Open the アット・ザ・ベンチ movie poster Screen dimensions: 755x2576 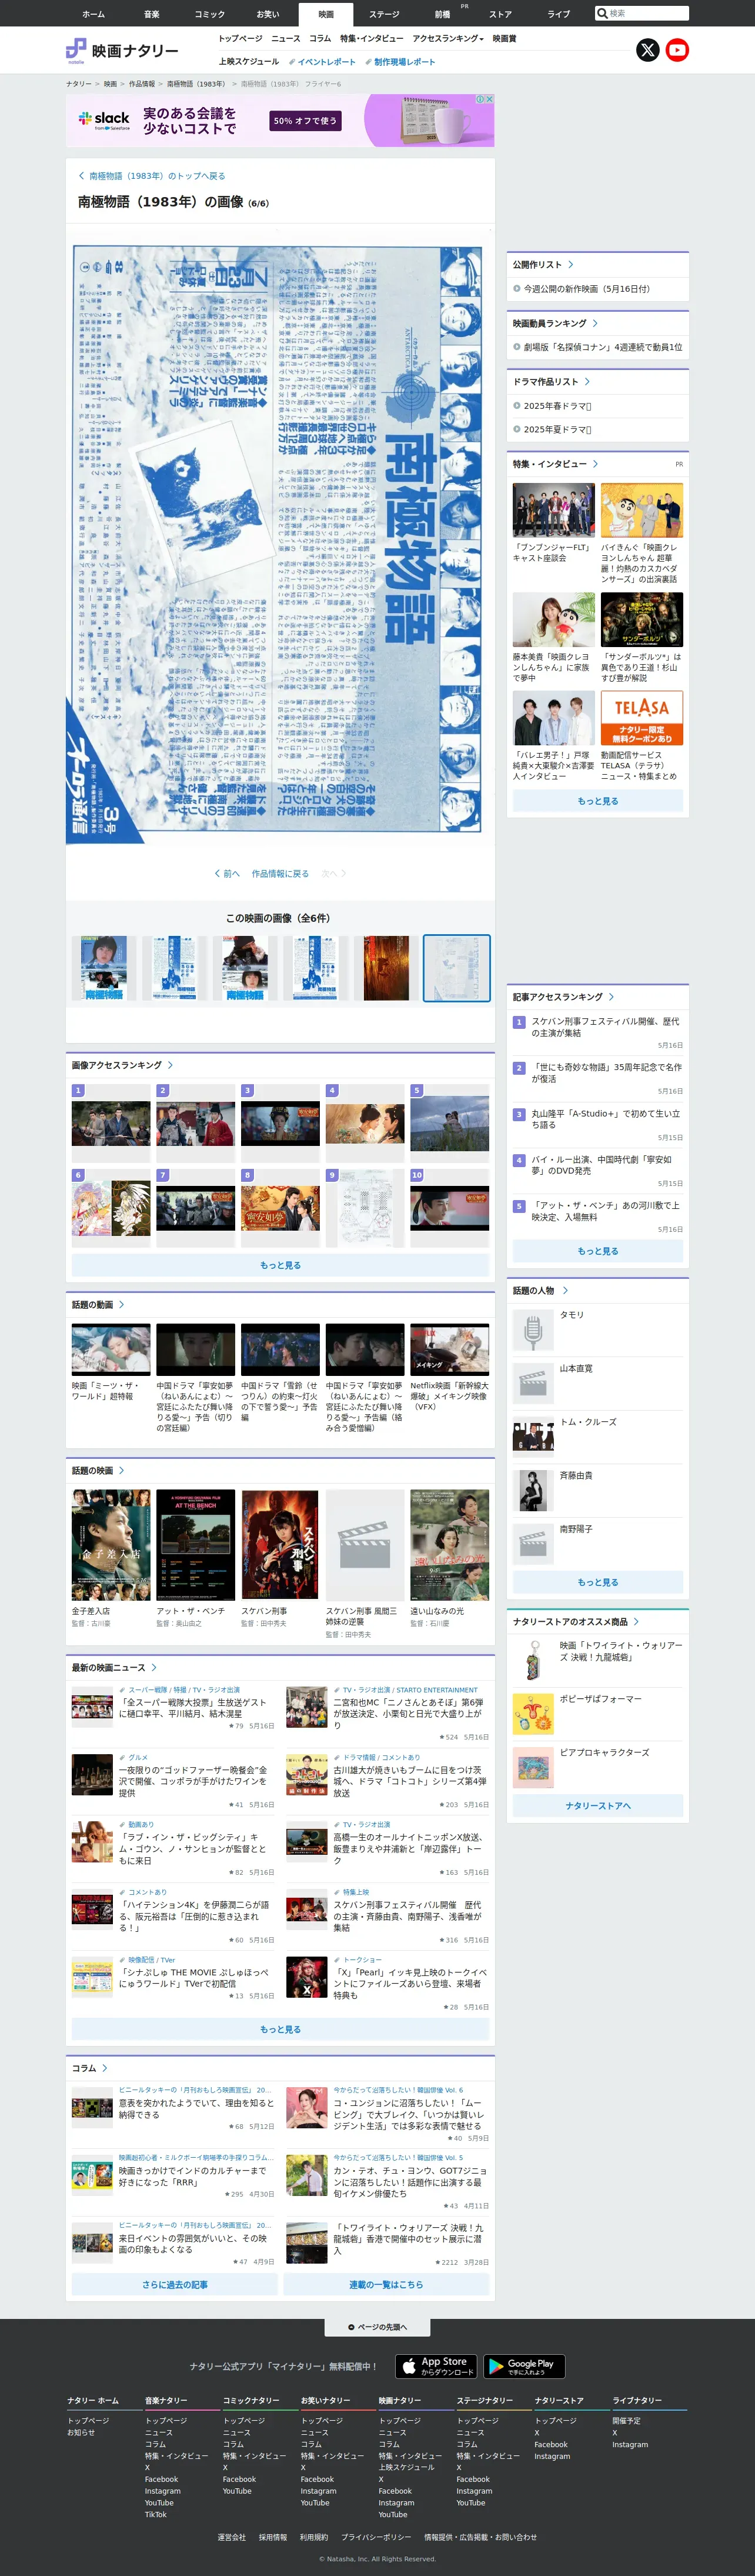[195, 1545]
